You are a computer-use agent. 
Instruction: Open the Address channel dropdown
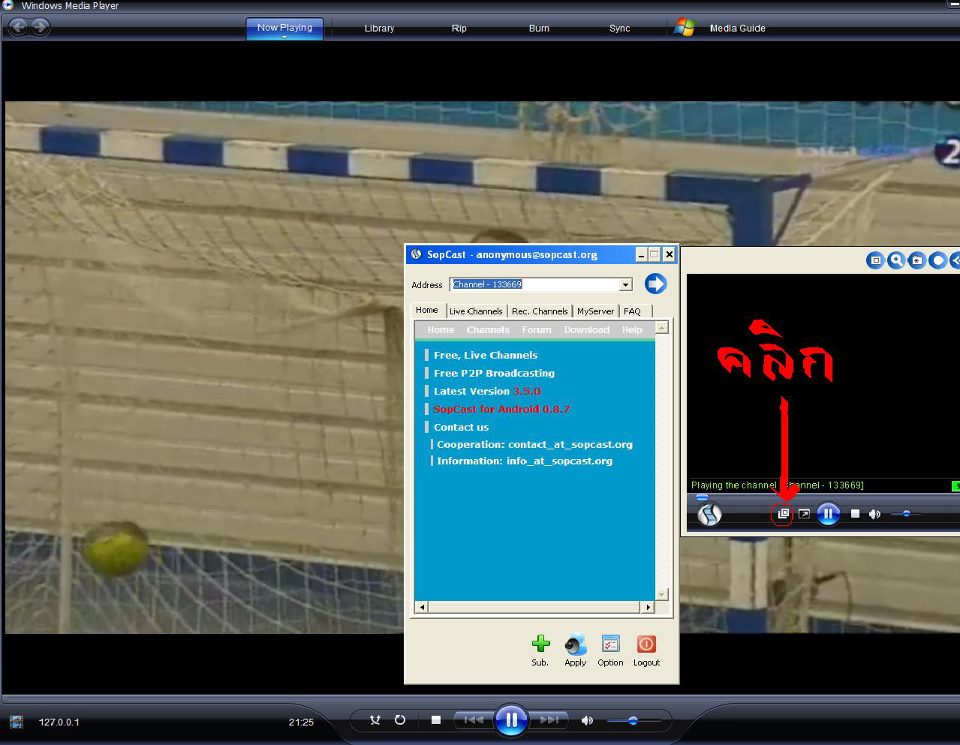click(x=624, y=285)
